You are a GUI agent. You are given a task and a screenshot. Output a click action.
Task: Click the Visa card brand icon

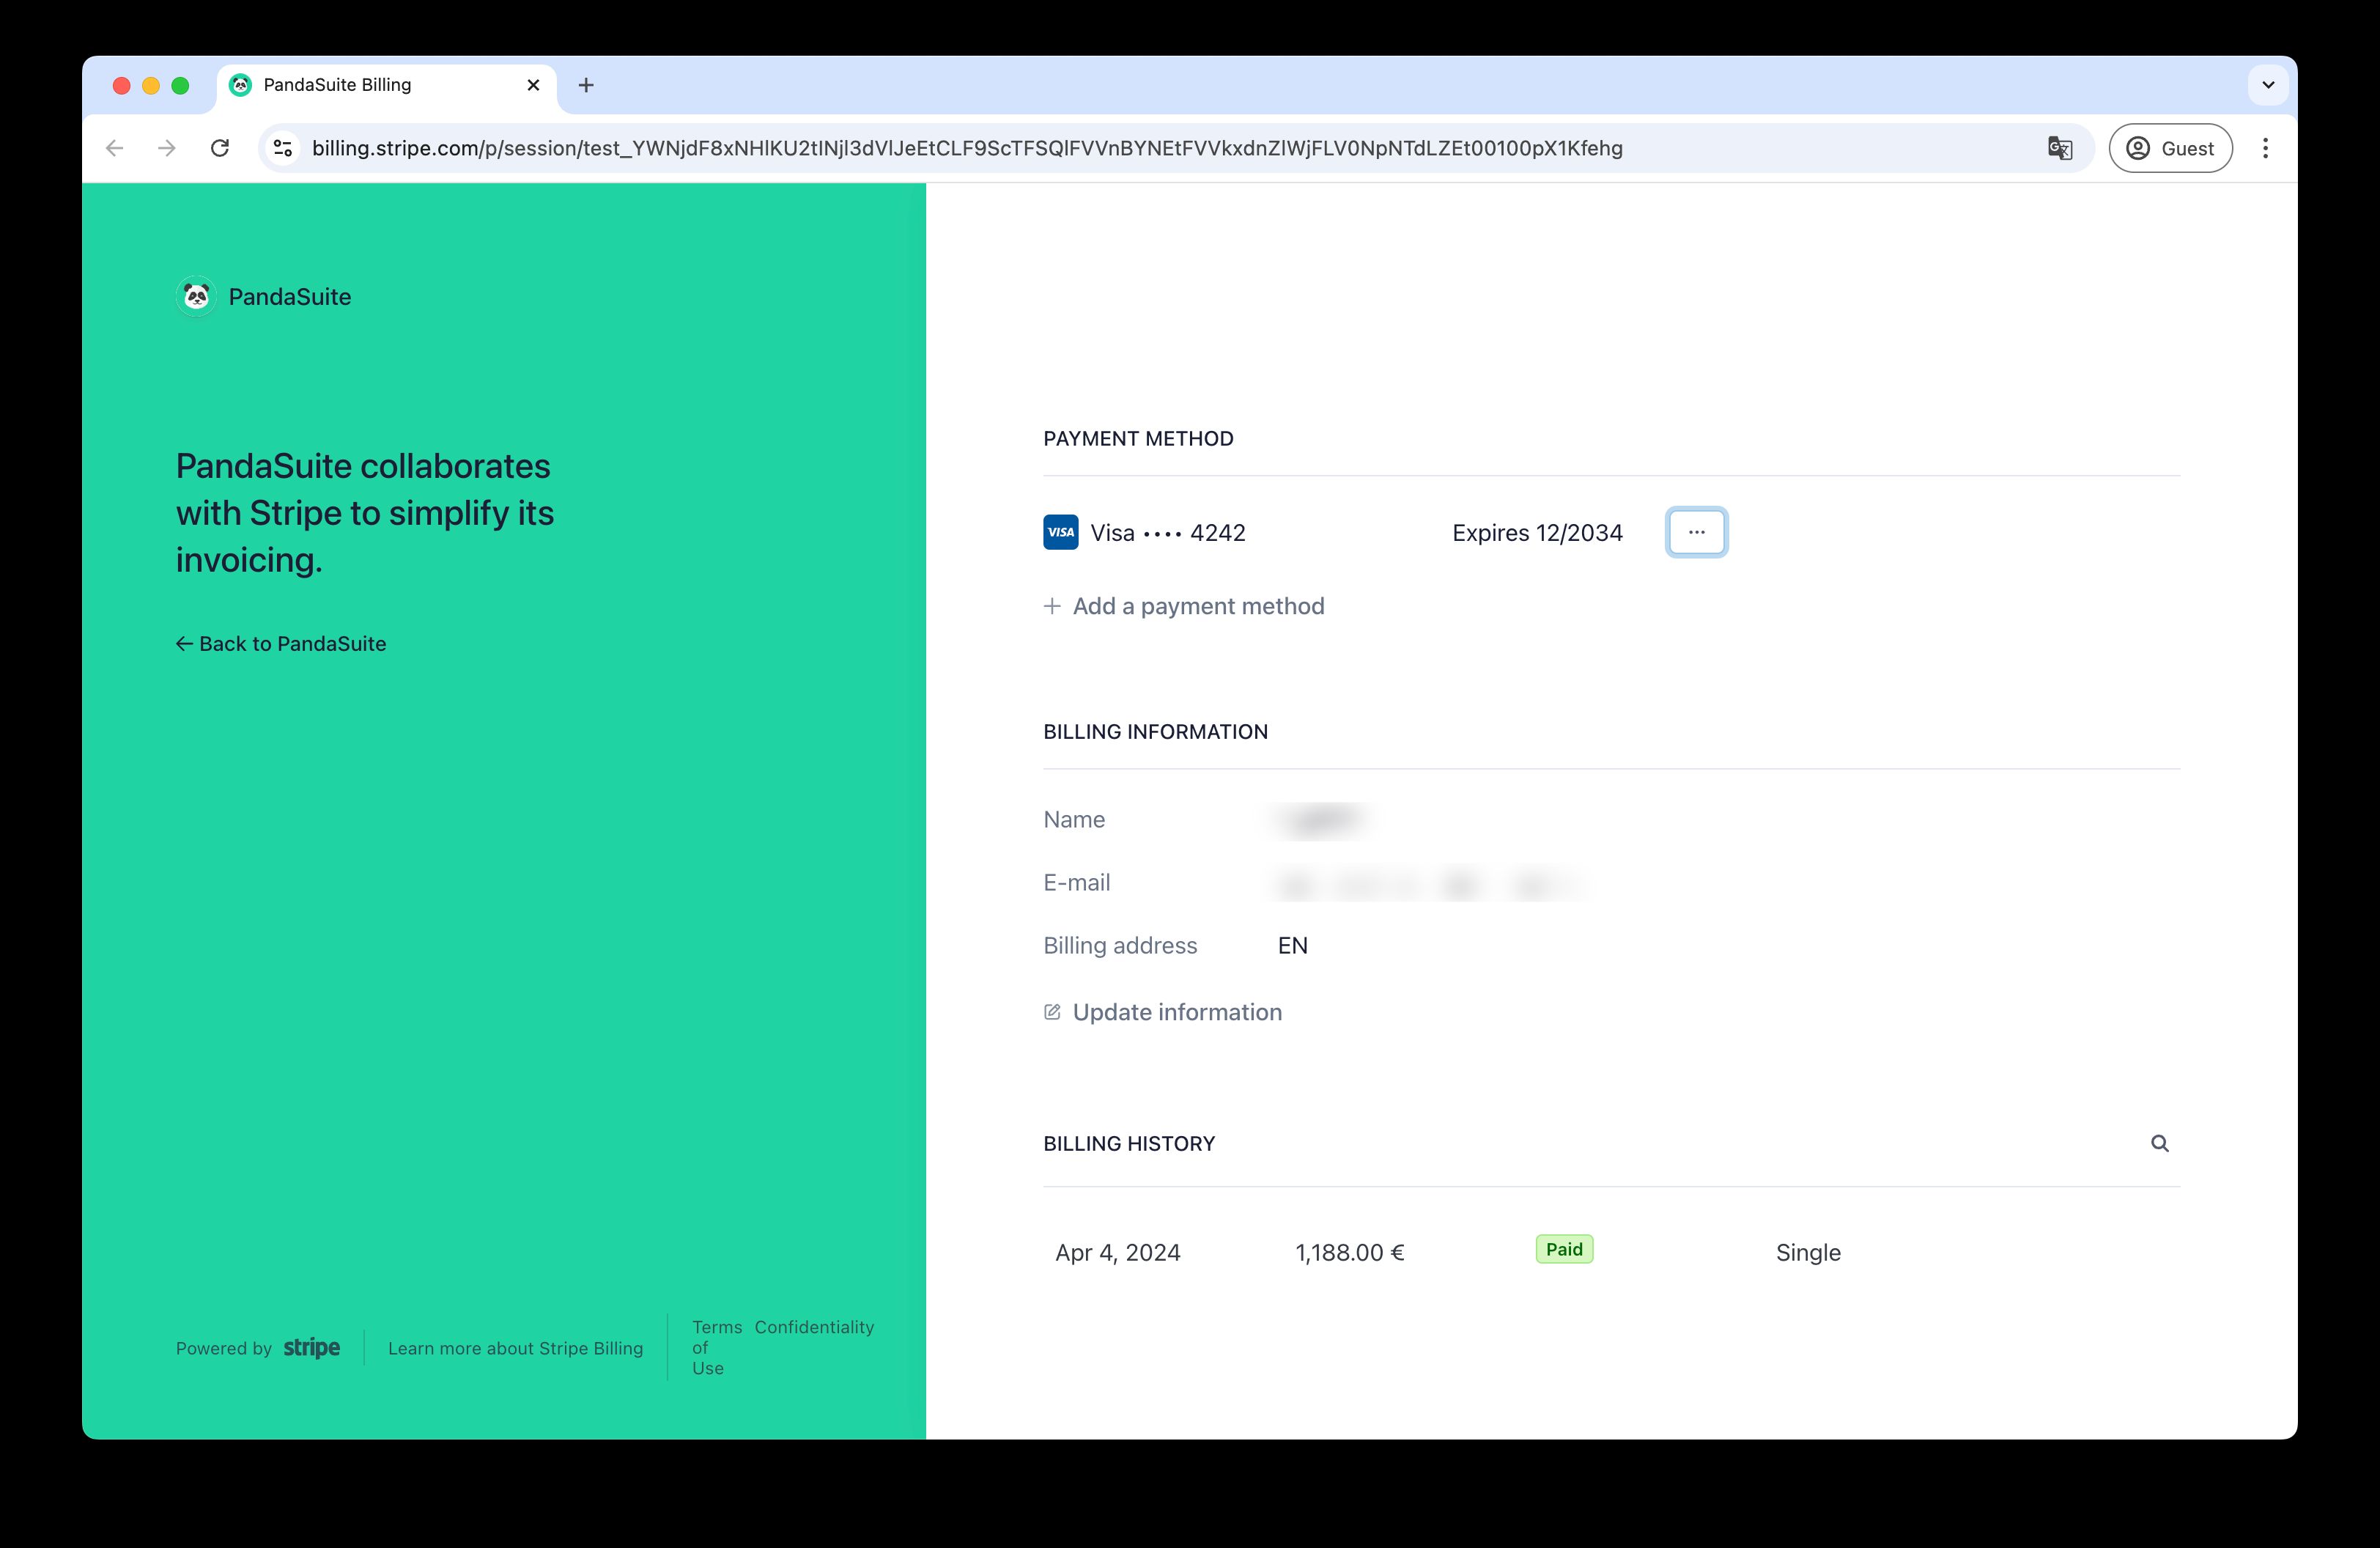coord(1060,532)
